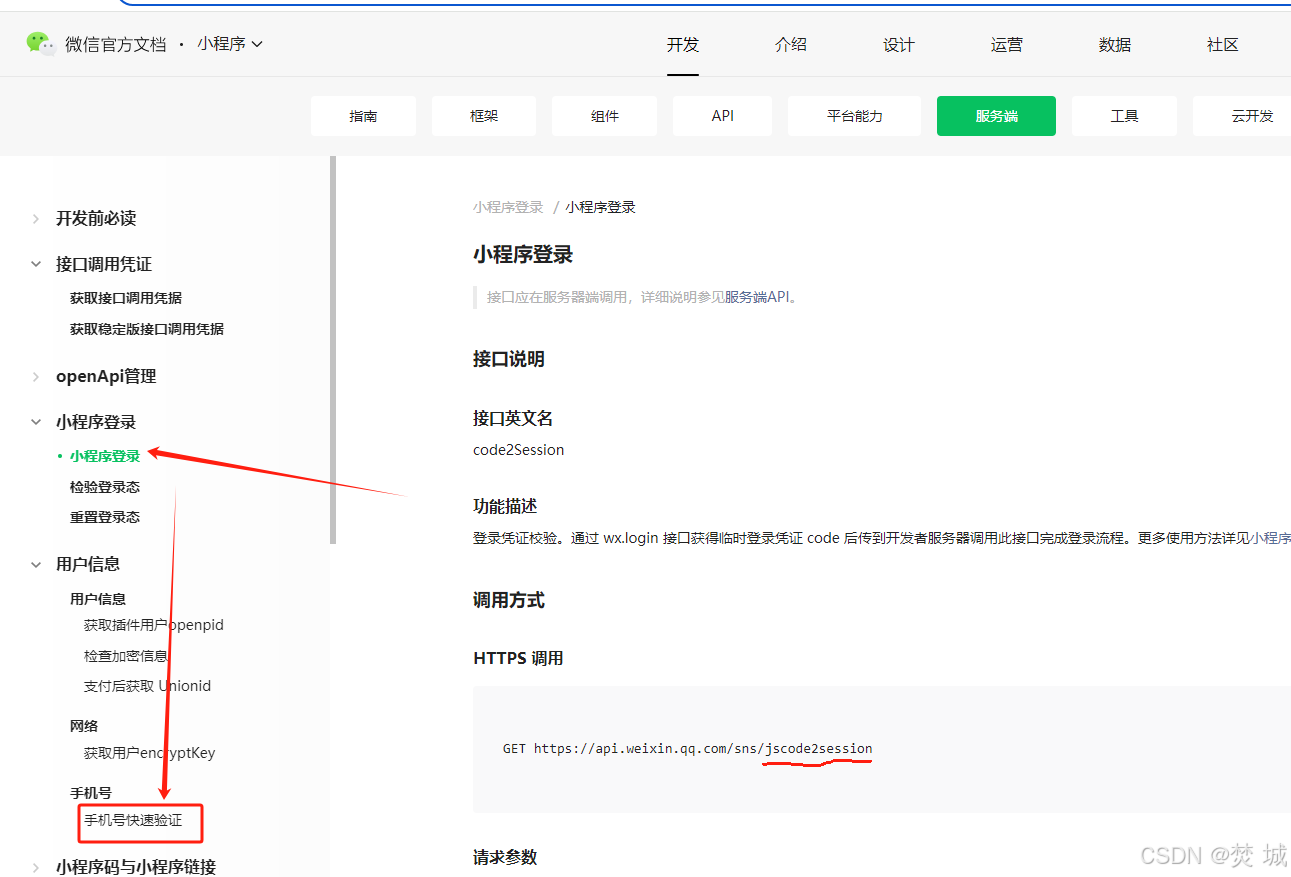This screenshot has width=1291, height=877.
Task: Select the 平台能力 tab
Action: pos(855,116)
